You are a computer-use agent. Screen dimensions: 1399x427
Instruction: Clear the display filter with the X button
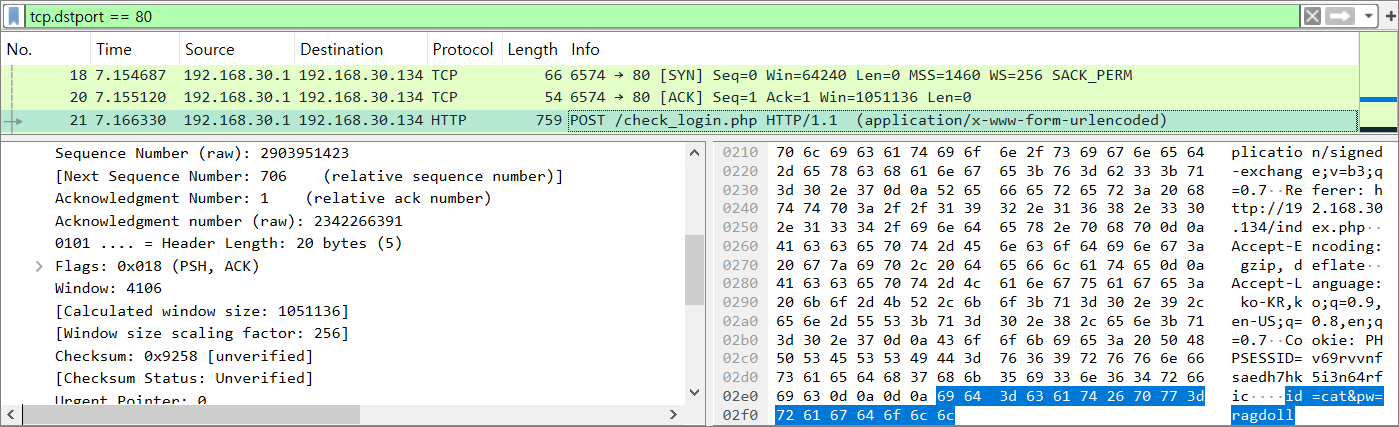click(1312, 17)
